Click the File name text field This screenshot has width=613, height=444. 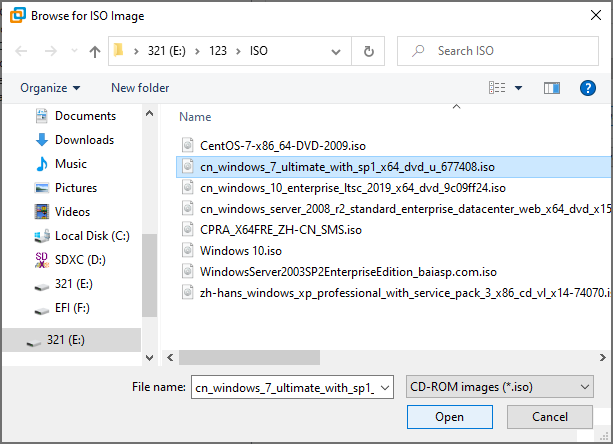click(285, 387)
